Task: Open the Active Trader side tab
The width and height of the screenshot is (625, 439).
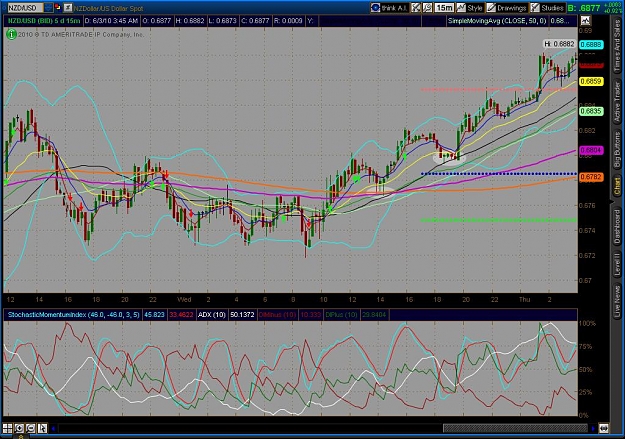Action: click(617, 102)
